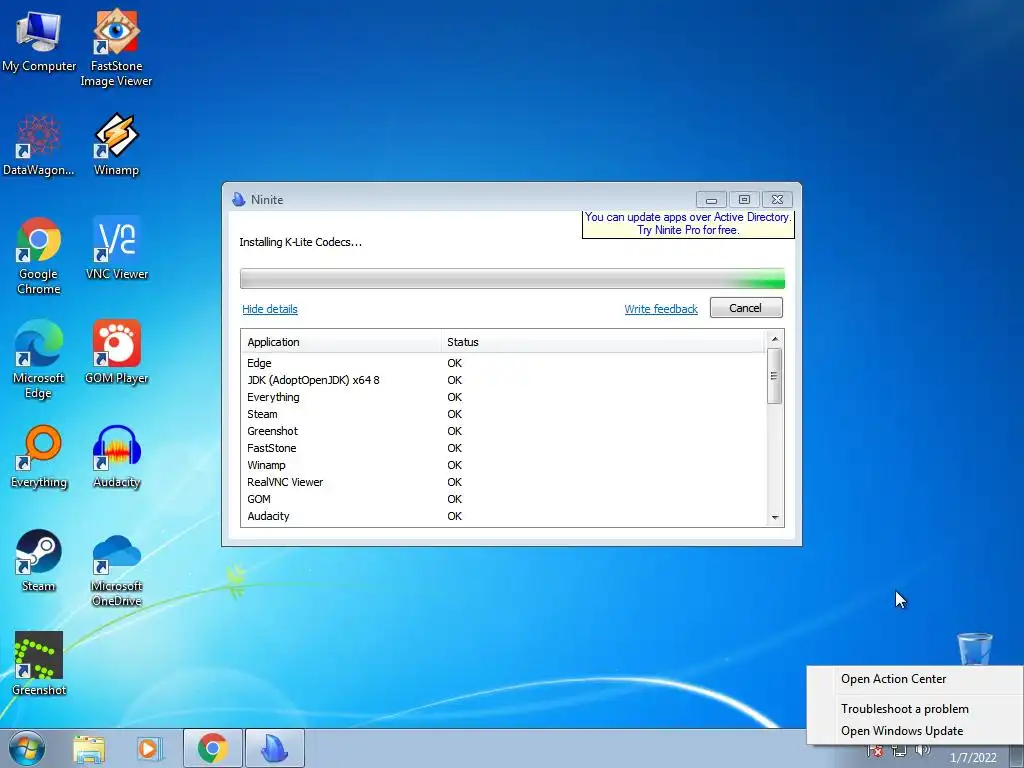The image size is (1024, 768).
Task: Click the Ninite icon in window title bar
Action: 239,199
